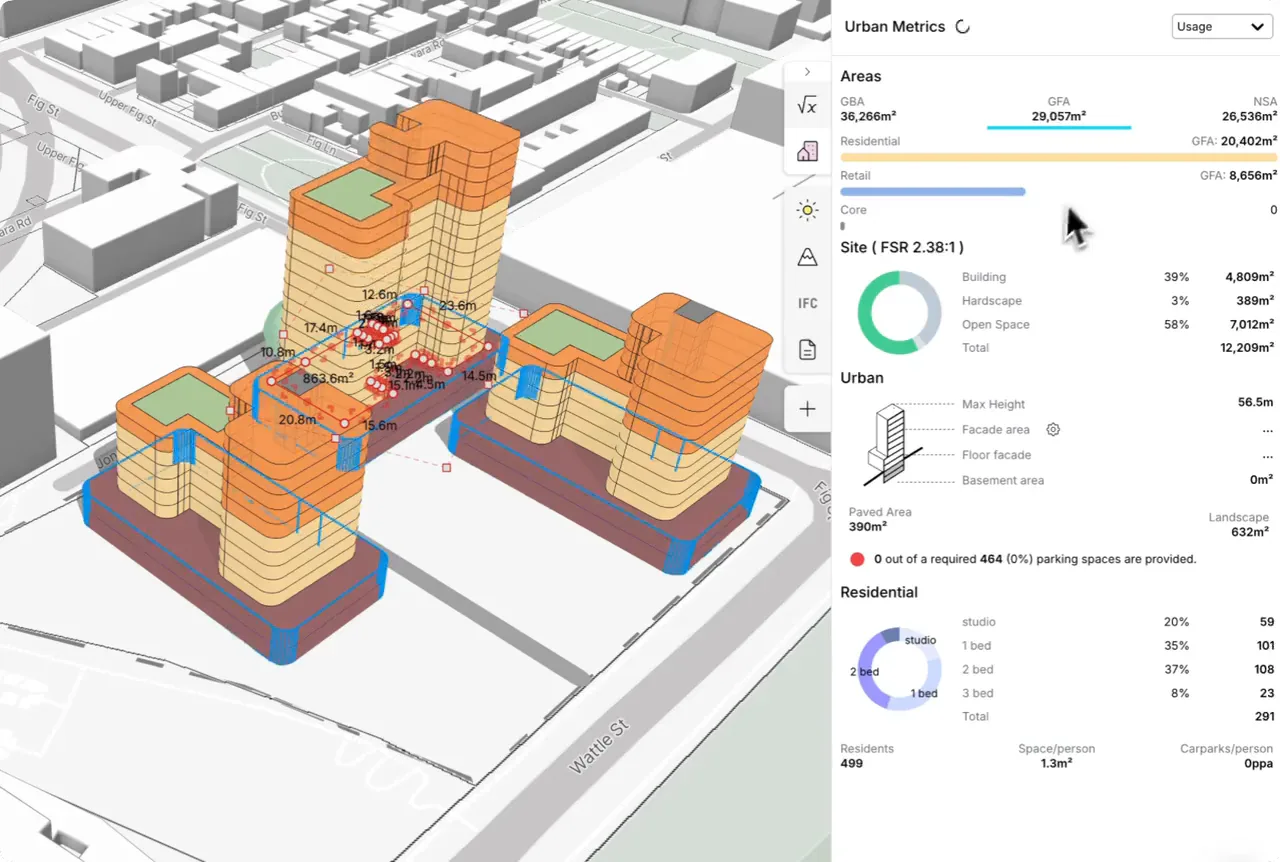
Task: Click the Site FSR 2.38:1 heading
Action: (x=902, y=247)
